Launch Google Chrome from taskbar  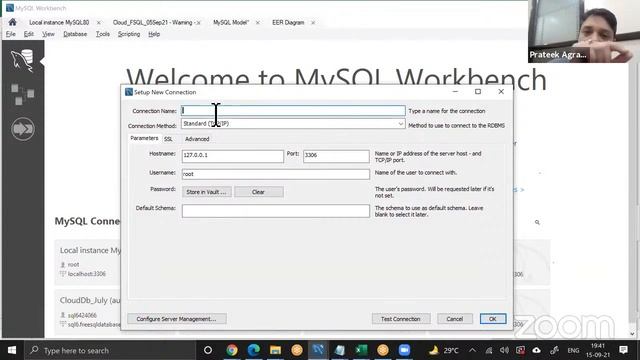[232, 350]
